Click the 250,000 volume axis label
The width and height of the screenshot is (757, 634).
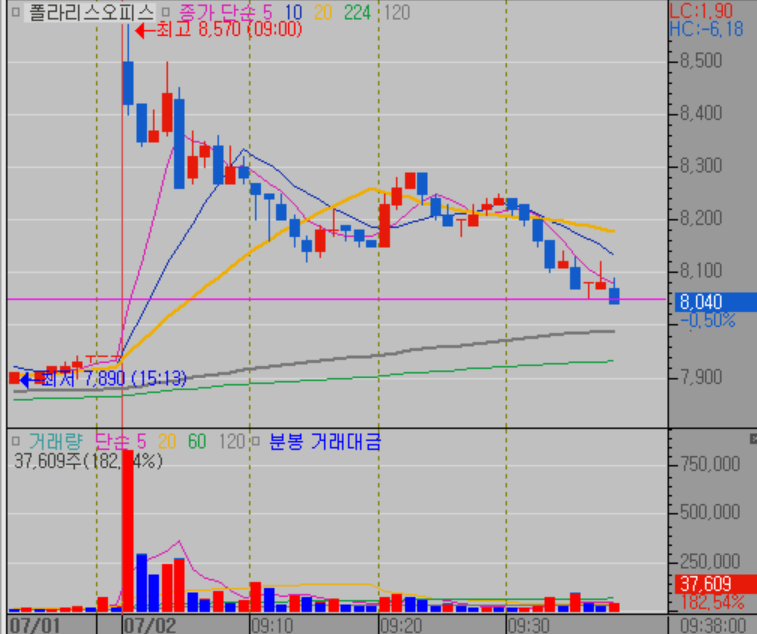[x=710, y=562]
